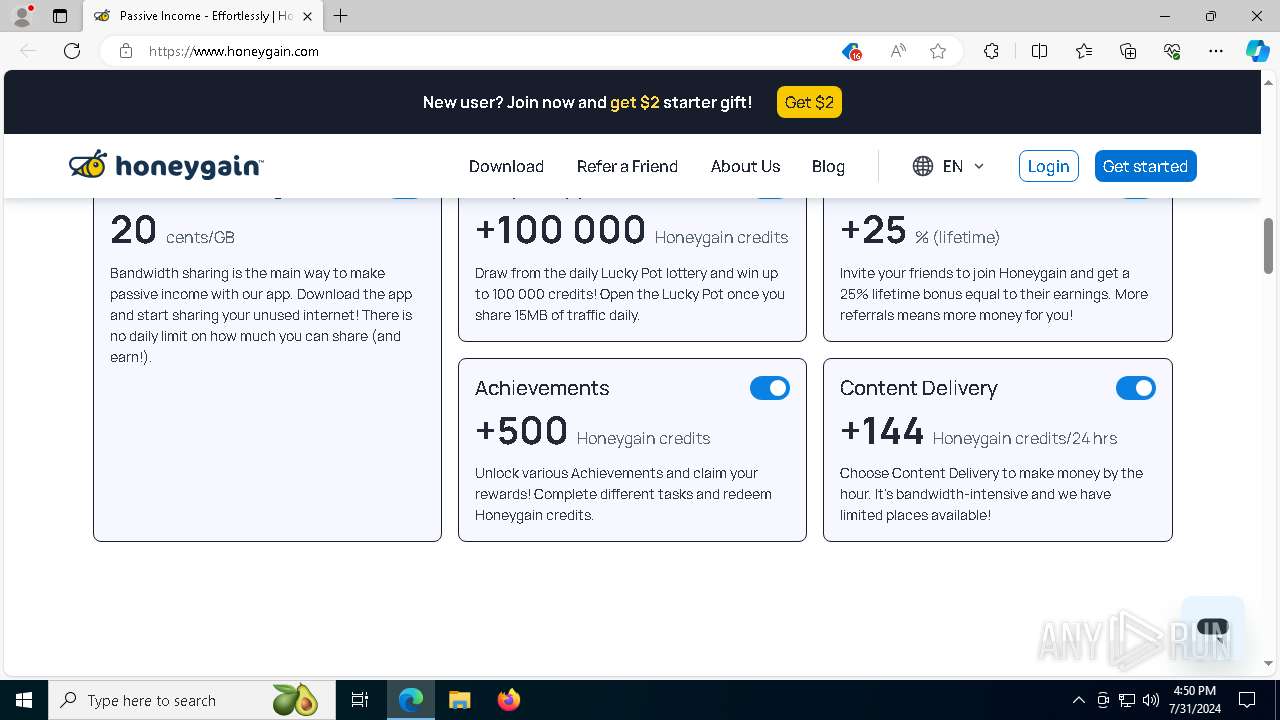Toggle the Achievements switch
This screenshot has width=1280, height=720.
point(770,388)
